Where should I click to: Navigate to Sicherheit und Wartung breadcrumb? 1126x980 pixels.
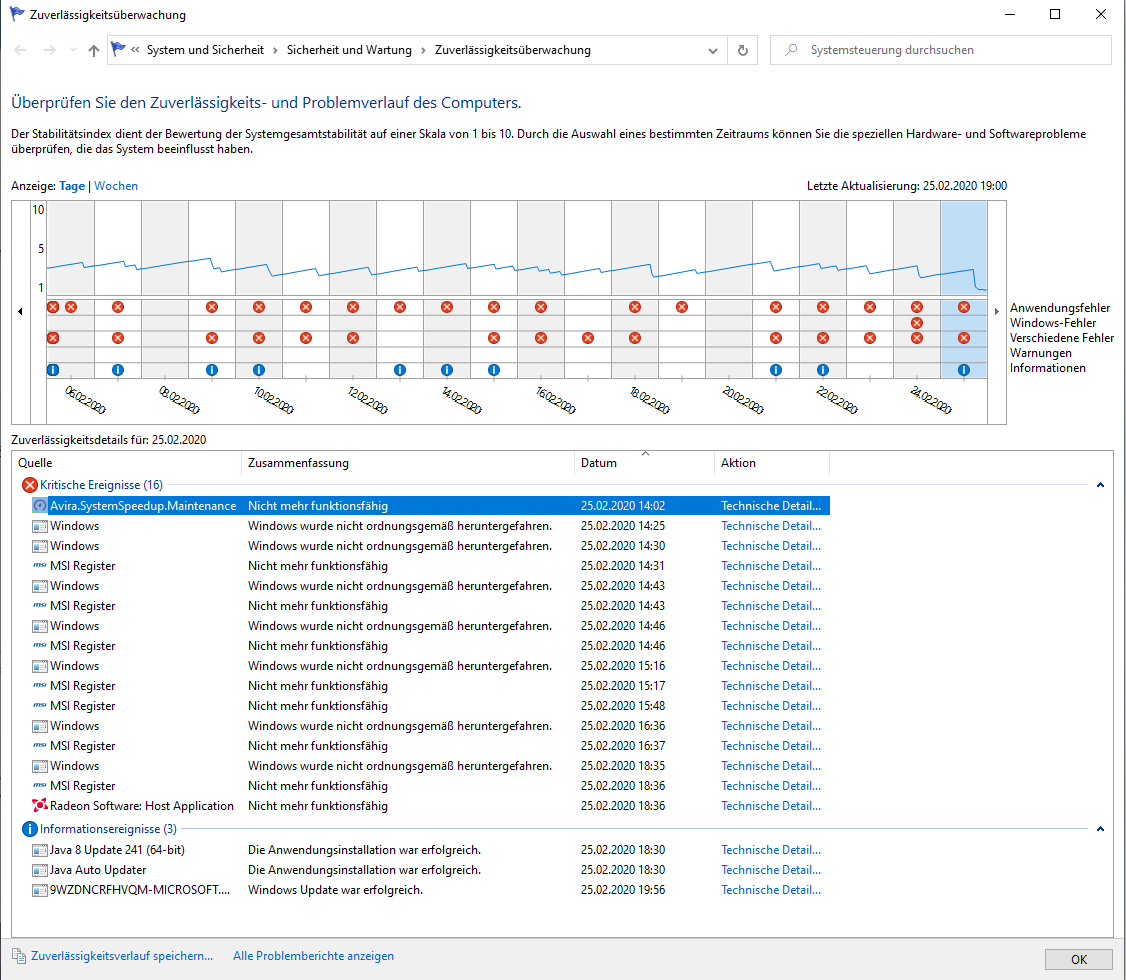click(x=349, y=50)
